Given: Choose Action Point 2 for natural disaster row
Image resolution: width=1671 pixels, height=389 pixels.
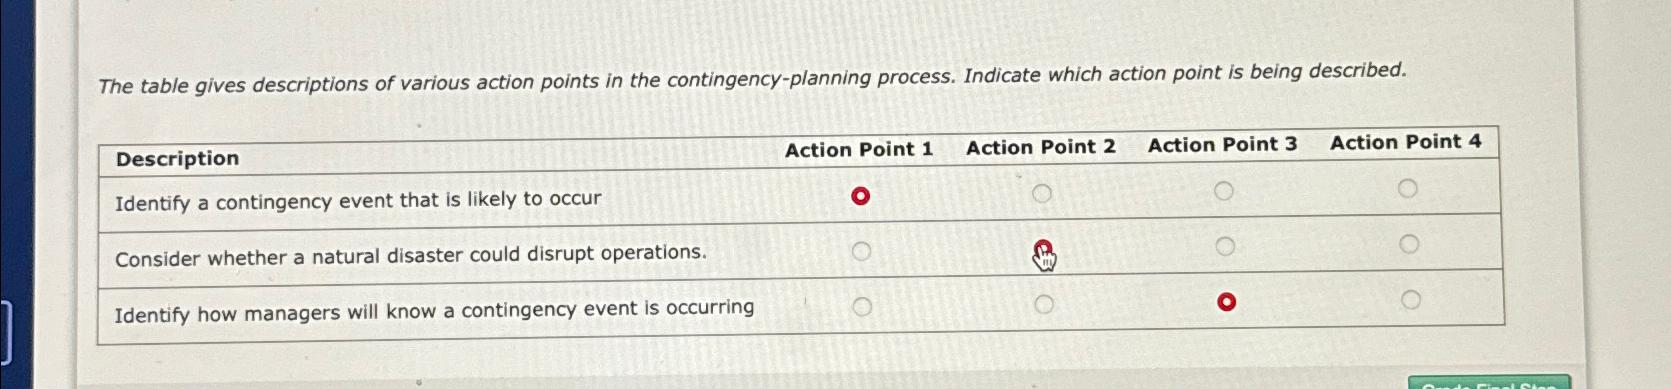Looking at the screenshot, I should (1042, 249).
